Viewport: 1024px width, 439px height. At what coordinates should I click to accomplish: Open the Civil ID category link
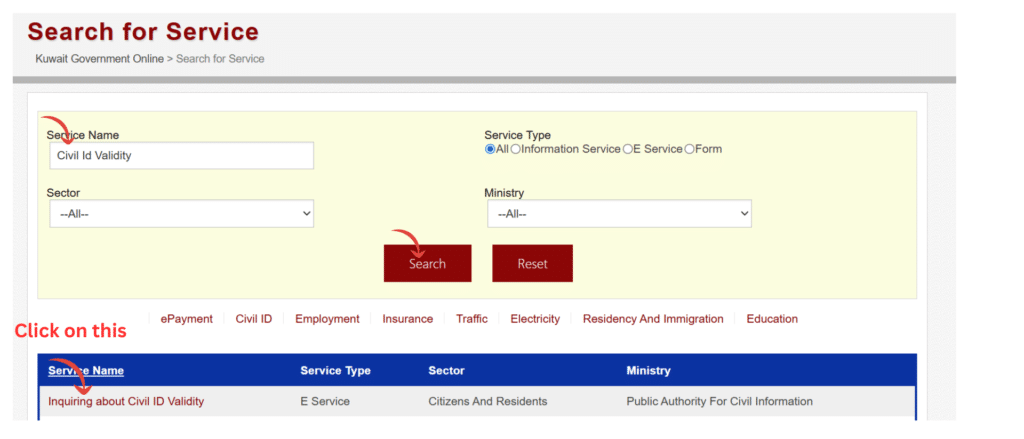click(x=254, y=319)
